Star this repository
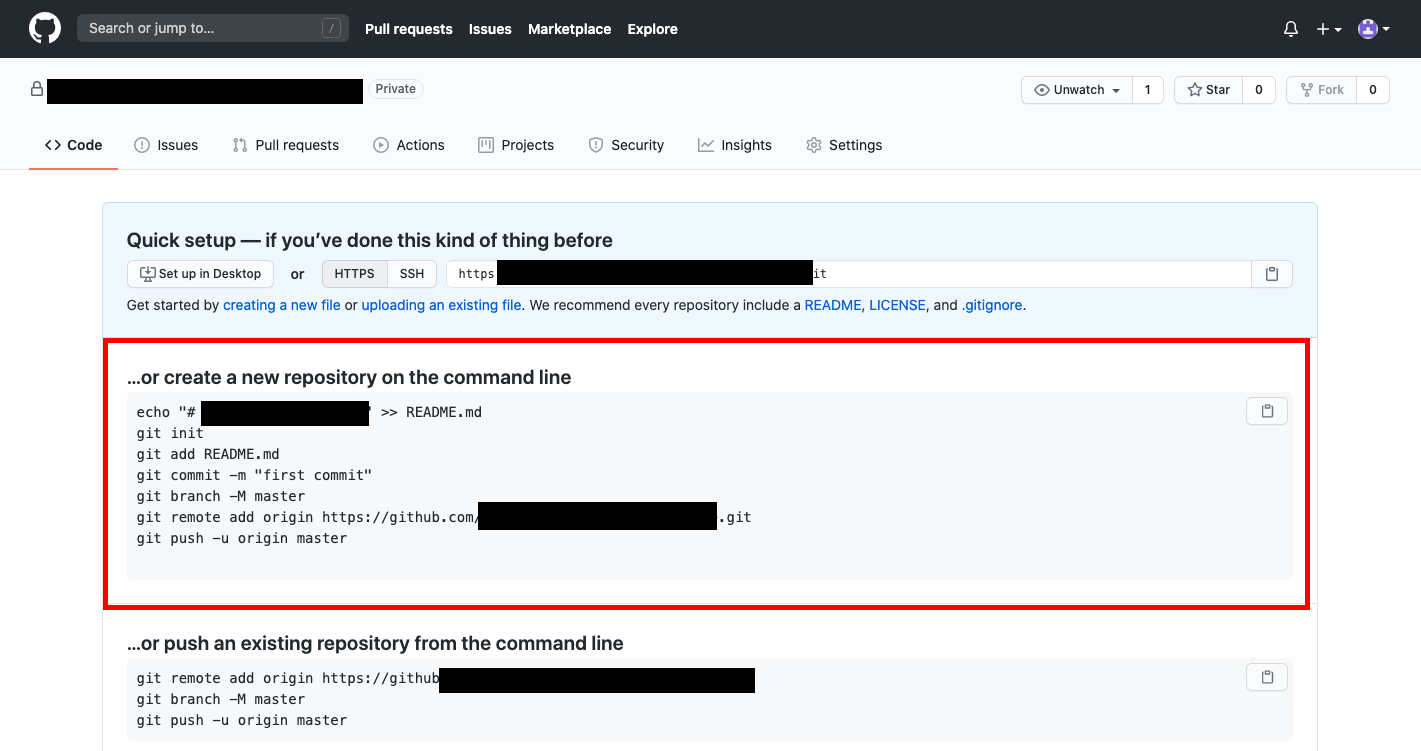This screenshot has width=1421, height=751. [x=1209, y=90]
